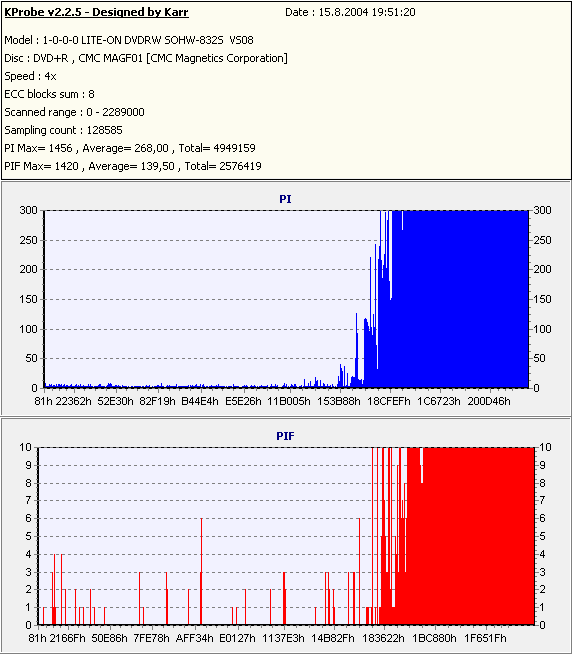The width and height of the screenshot is (572, 654).
Task: Click the 200D46h label on PI axis
Action: (489, 401)
